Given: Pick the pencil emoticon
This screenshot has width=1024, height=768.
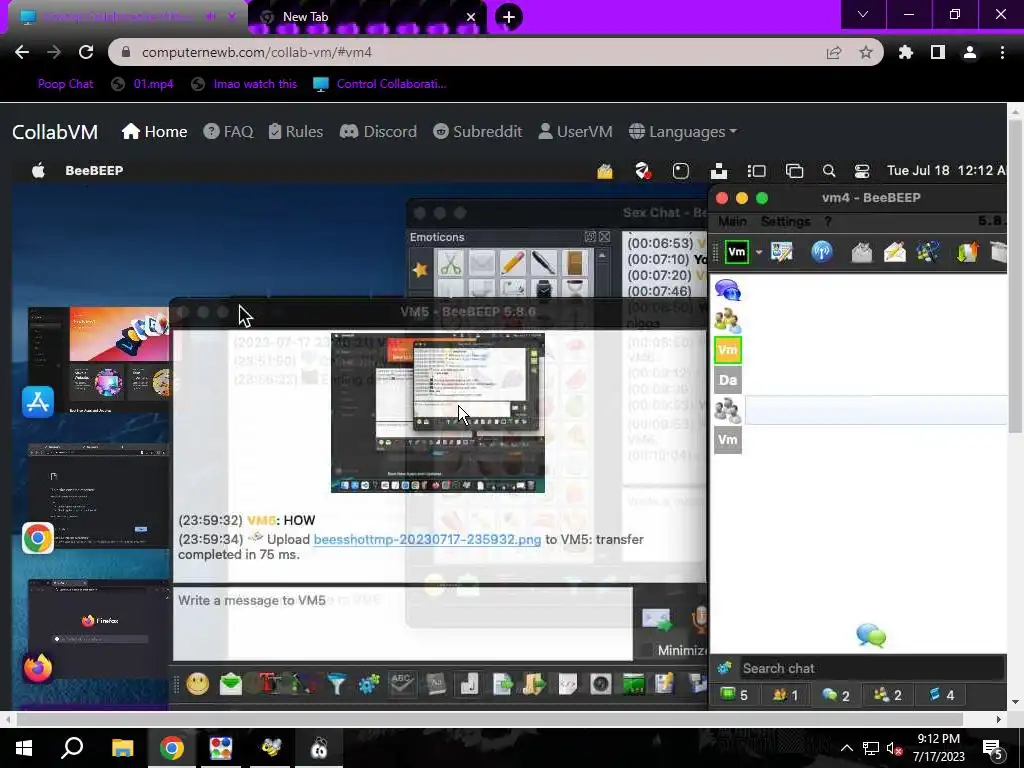Looking at the screenshot, I should click(x=513, y=263).
